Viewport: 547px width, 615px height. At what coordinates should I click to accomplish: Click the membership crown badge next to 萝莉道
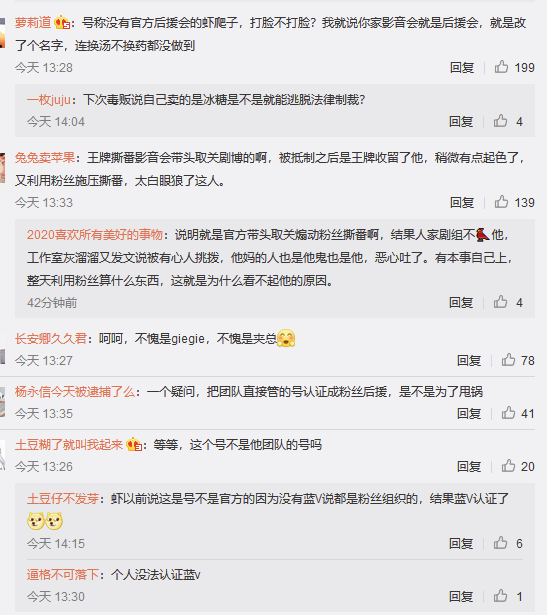pos(62,23)
